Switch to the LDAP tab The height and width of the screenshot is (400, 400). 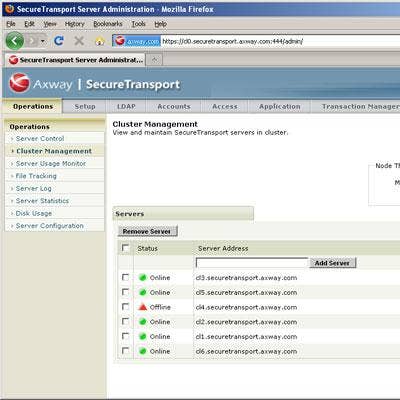tap(126, 107)
